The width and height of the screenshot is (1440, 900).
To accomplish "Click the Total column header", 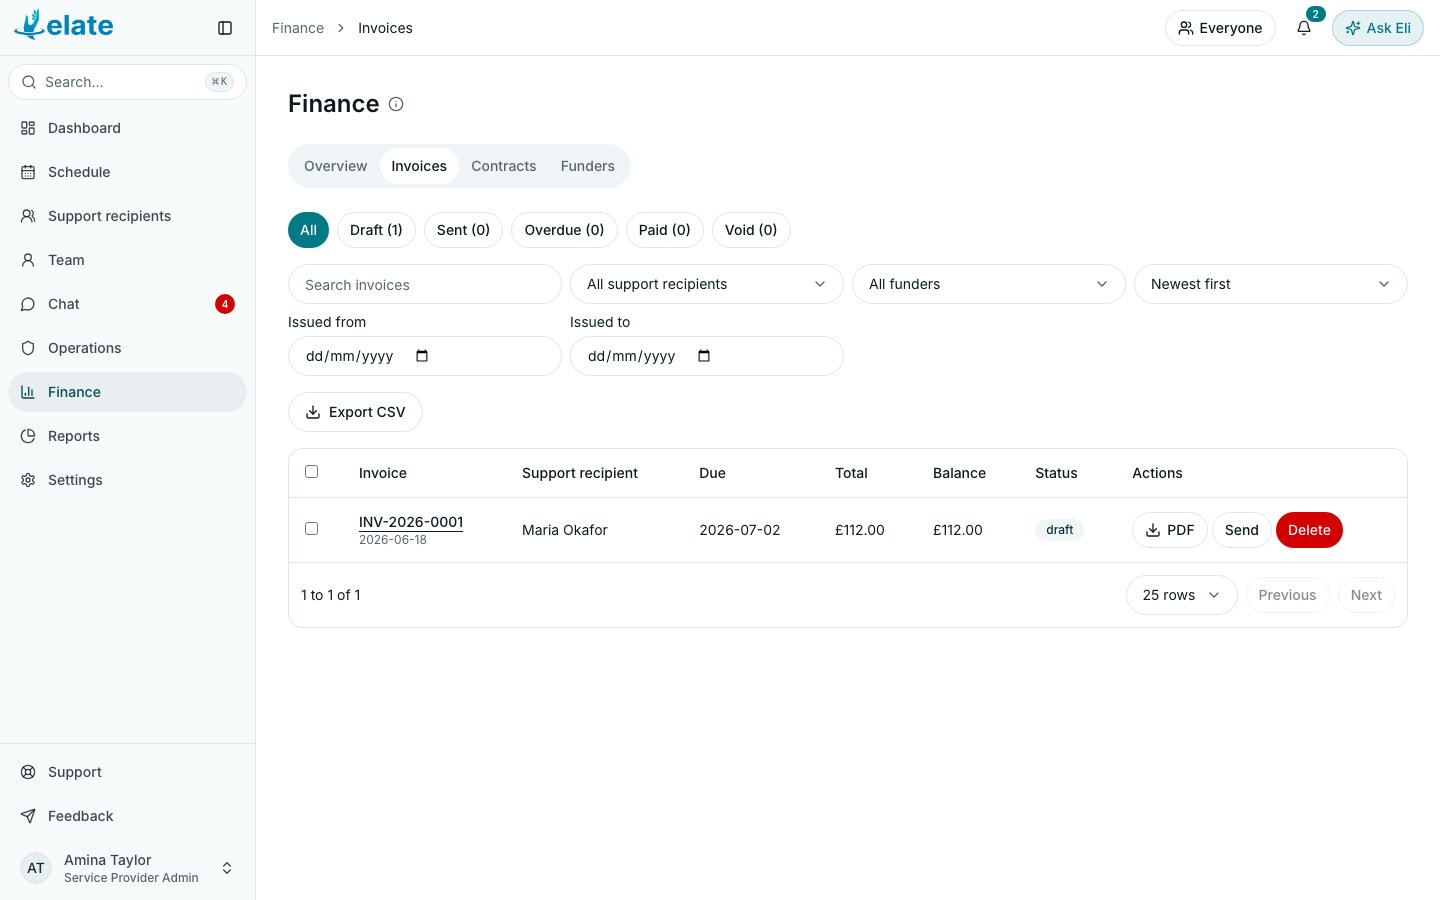I will [x=851, y=473].
